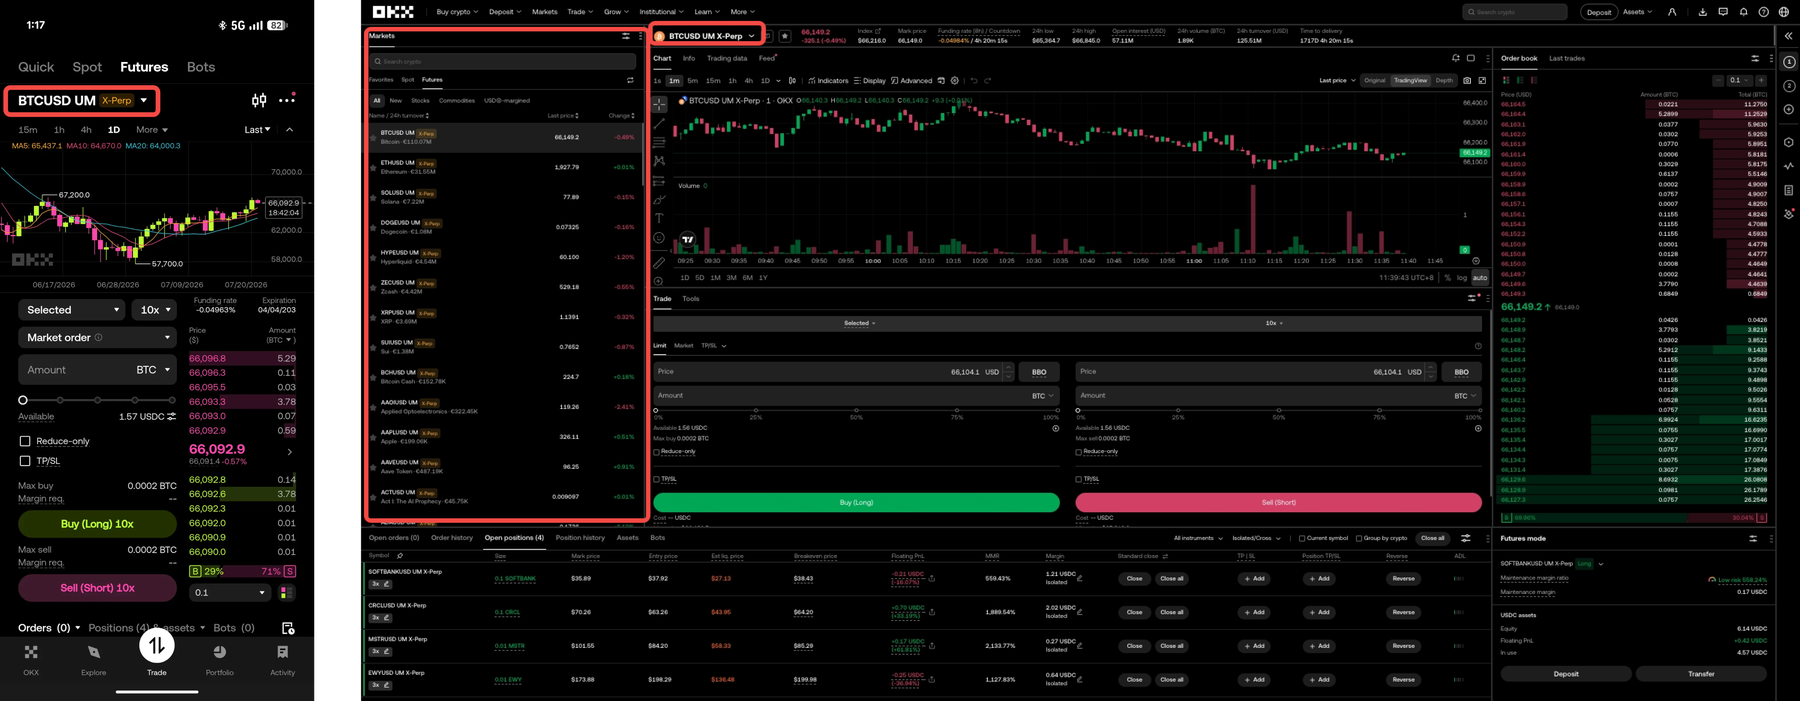This screenshot has width=1800, height=701.
Task: Select text annotation tool on chart toolbar
Action: click(x=659, y=218)
